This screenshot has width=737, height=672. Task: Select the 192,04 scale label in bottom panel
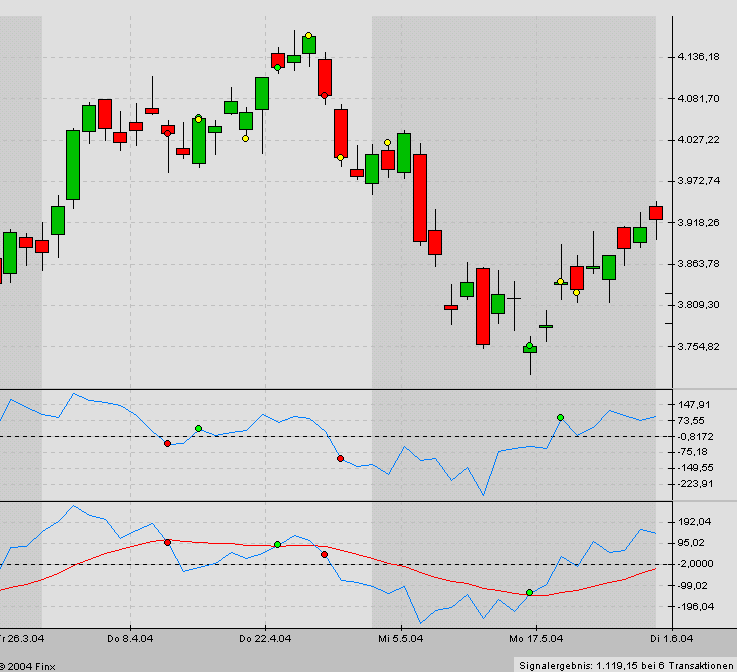pyautogui.click(x=695, y=522)
